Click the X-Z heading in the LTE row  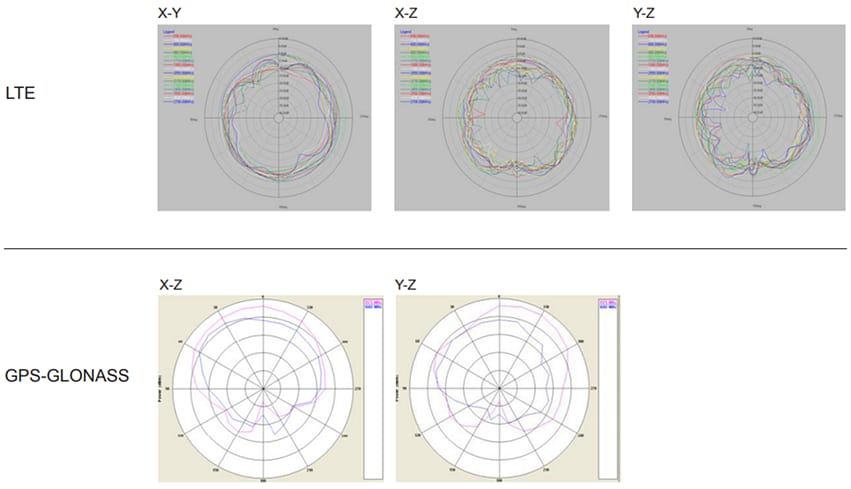click(407, 13)
